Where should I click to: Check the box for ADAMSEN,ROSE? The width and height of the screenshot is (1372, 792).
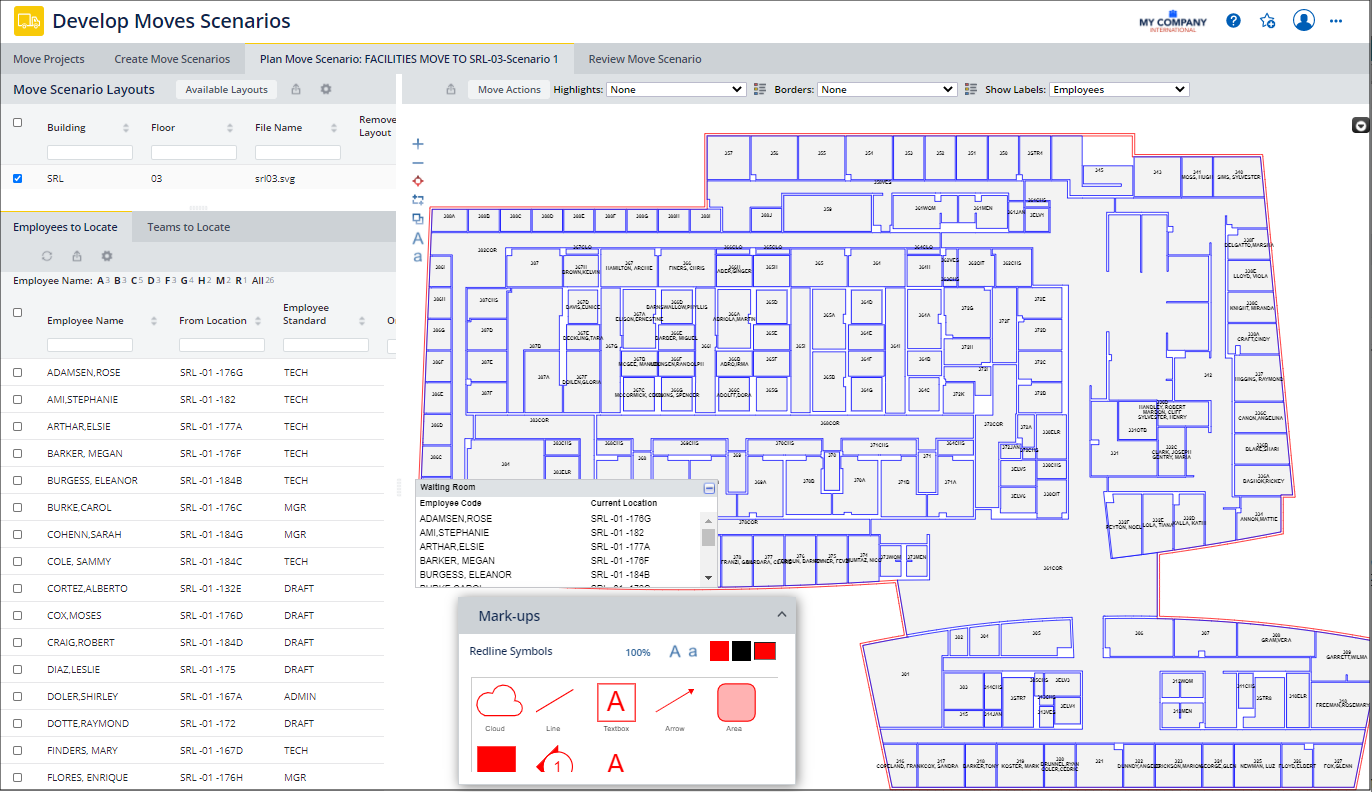click(17, 373)
